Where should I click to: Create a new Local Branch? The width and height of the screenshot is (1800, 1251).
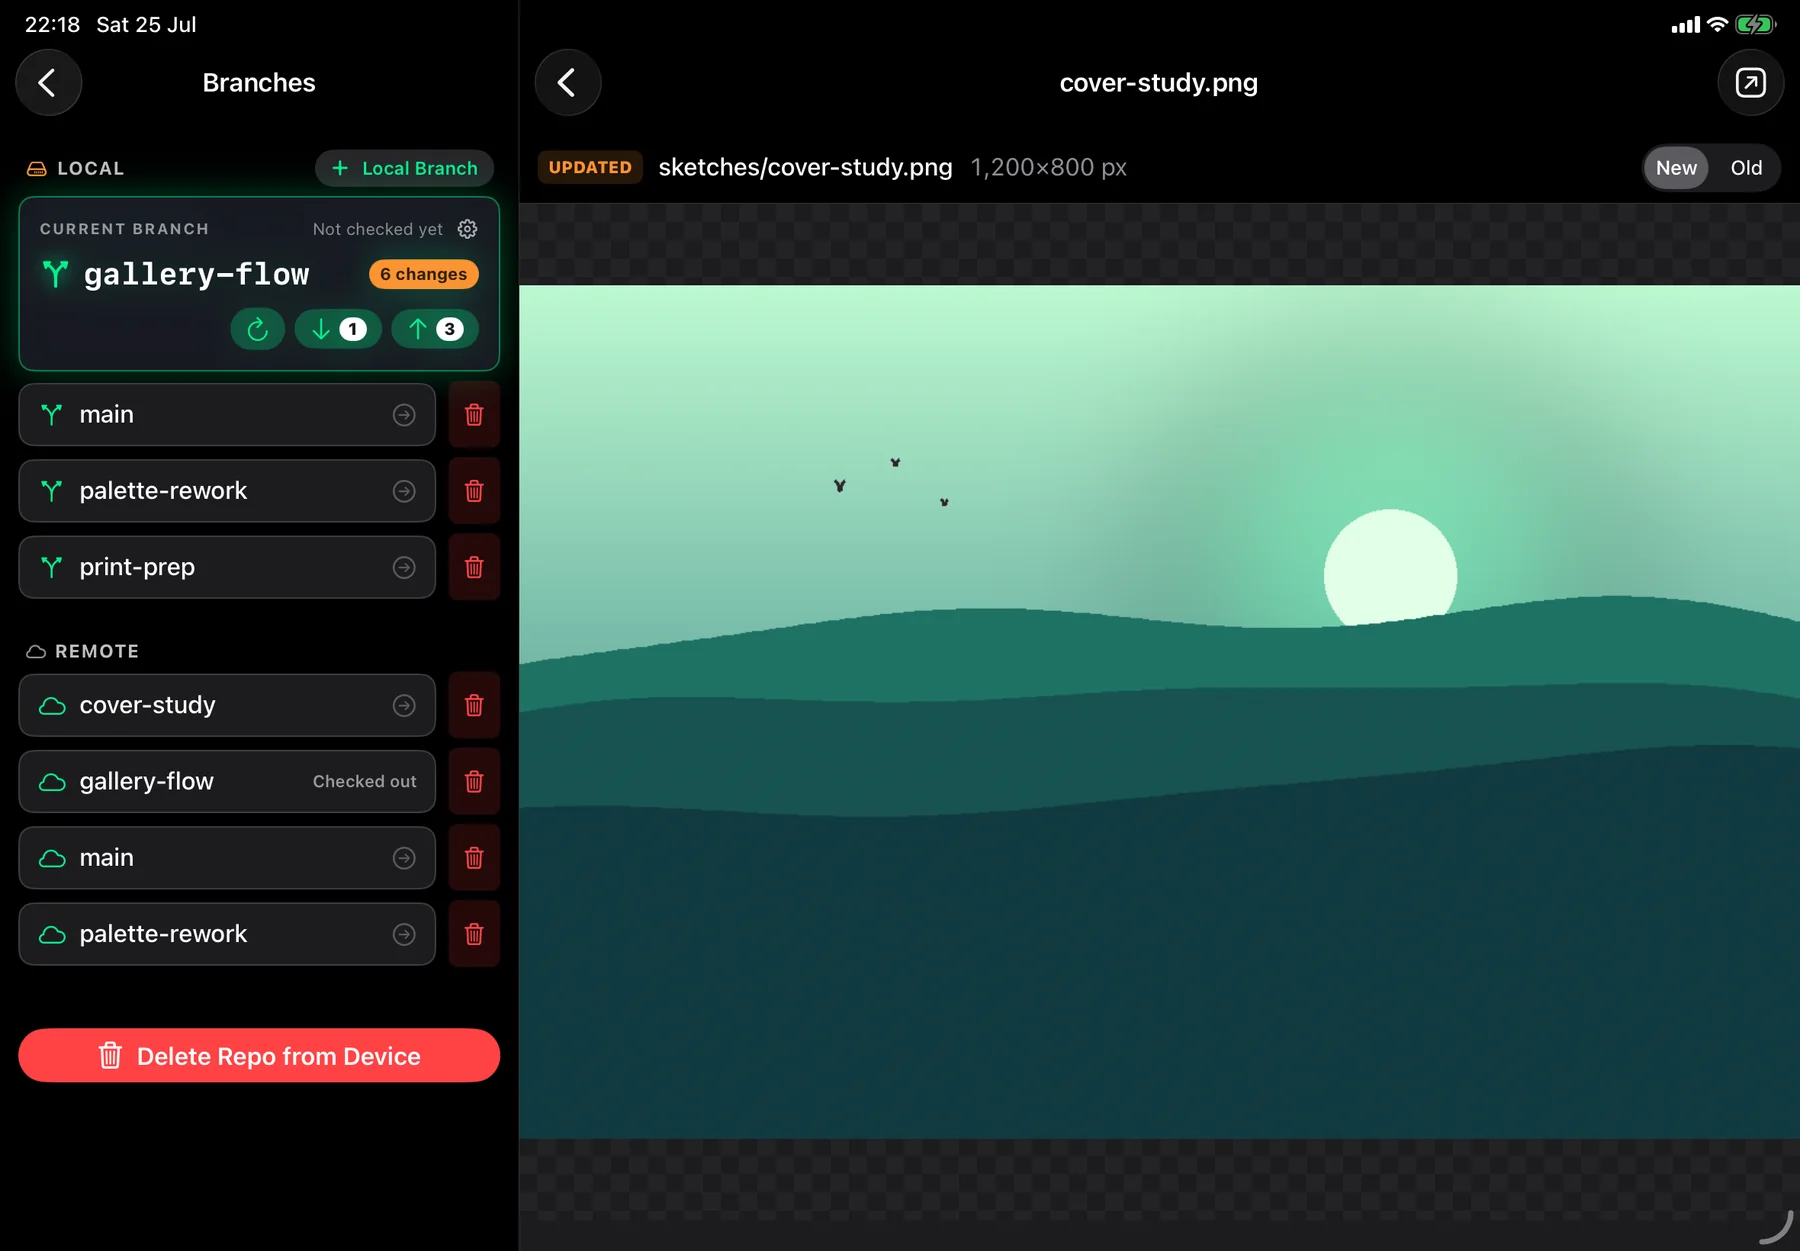click(404, 168)
